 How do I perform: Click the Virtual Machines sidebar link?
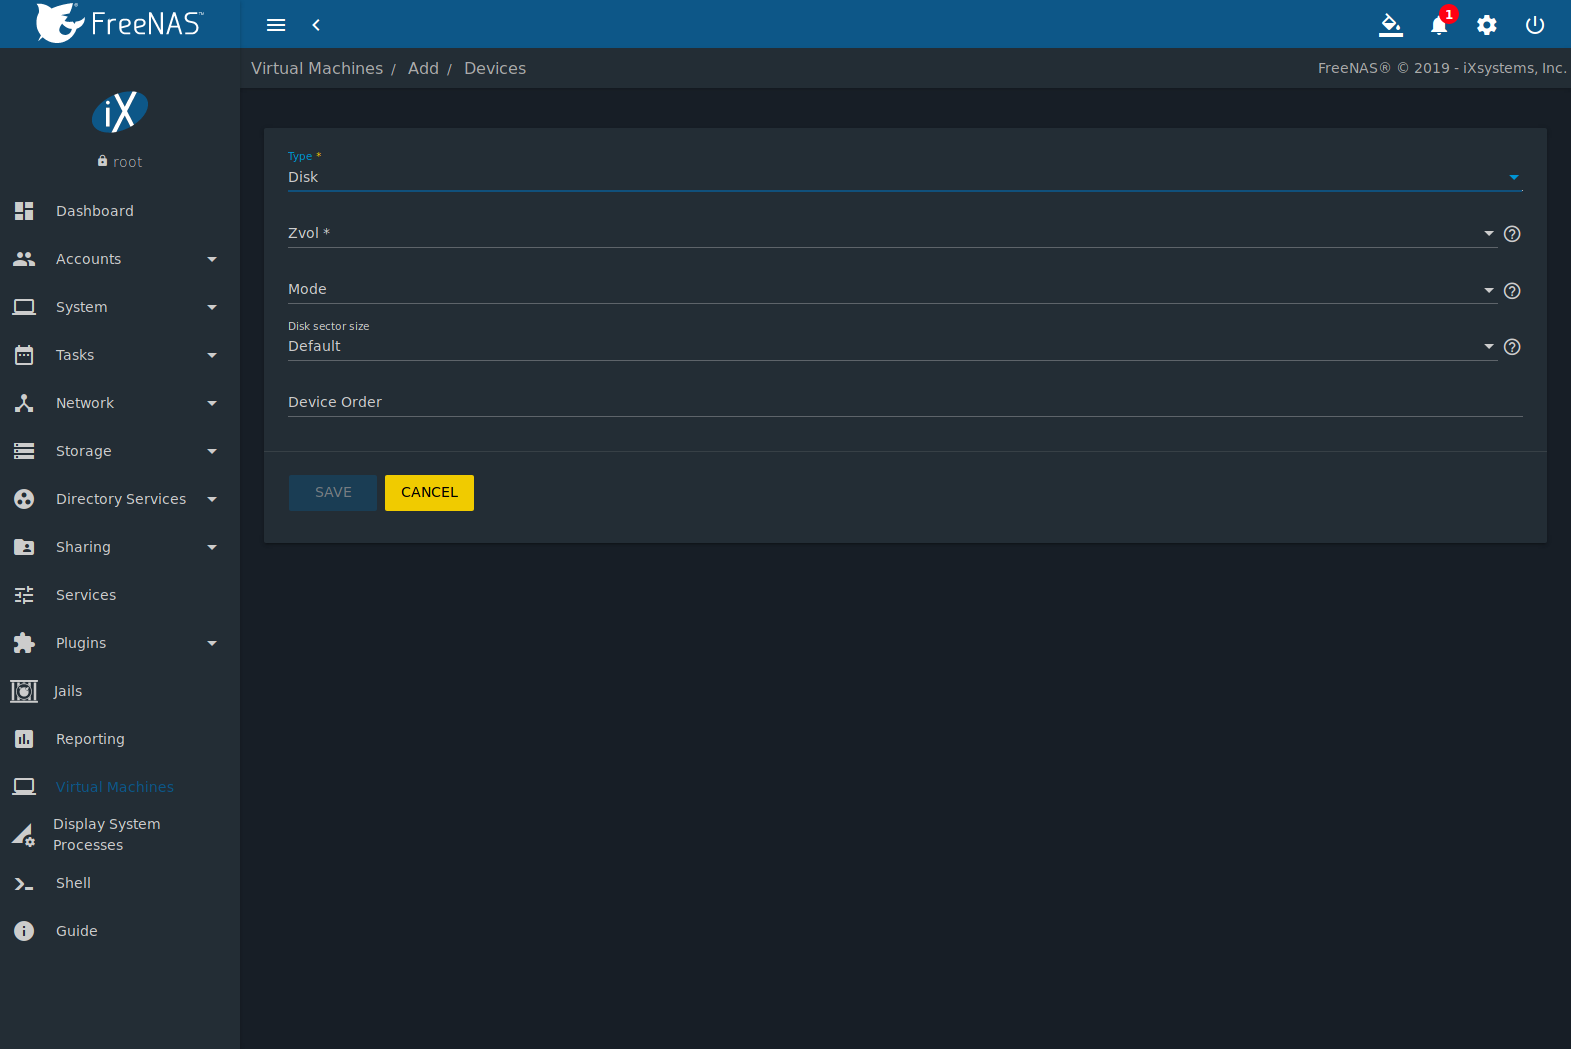pos(115,787)
